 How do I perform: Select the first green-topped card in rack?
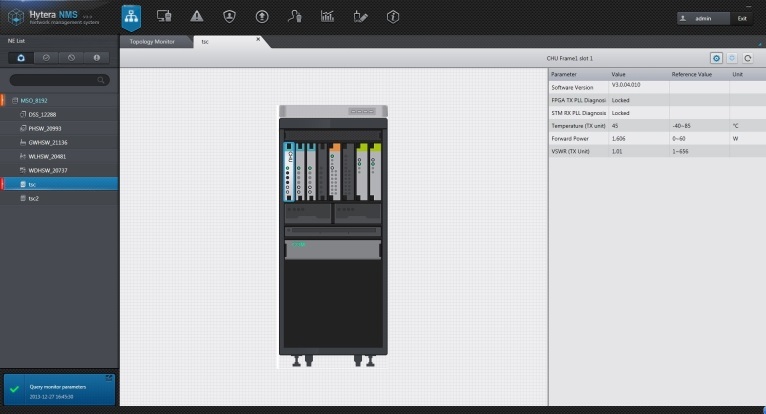tap(362, 172)
